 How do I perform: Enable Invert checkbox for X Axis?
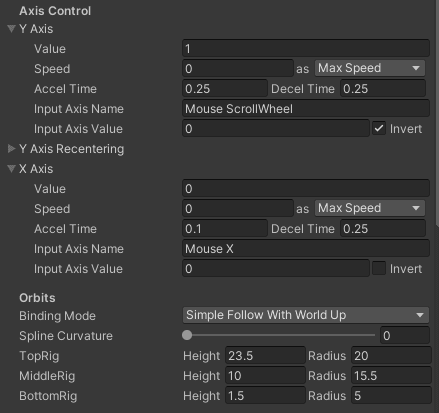tap(379, 269)
